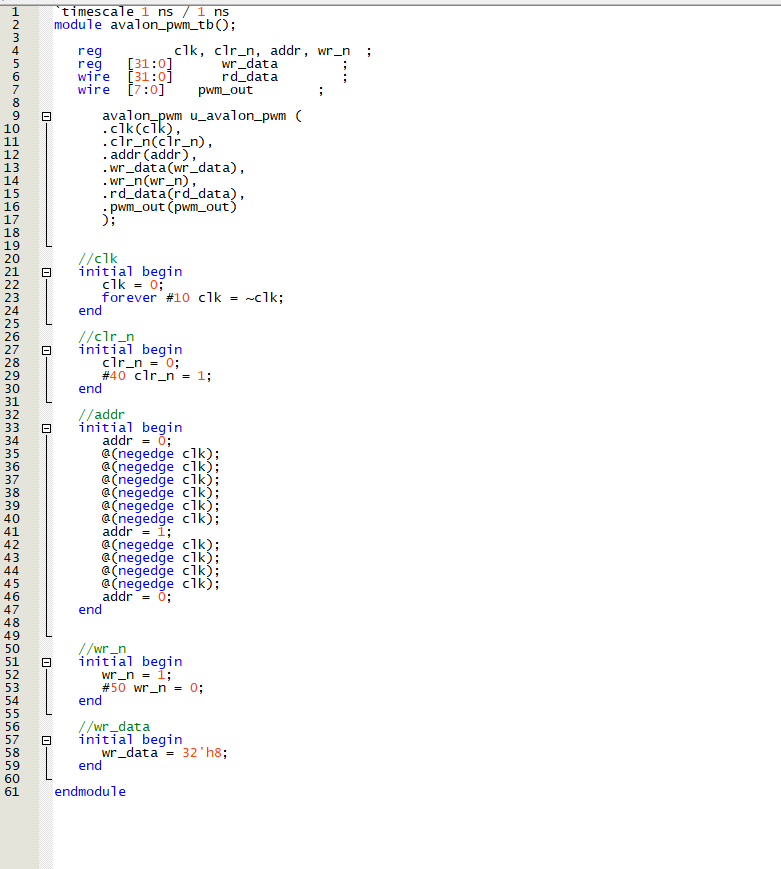Click the '//addr' comment
Image resolution: width=781 pixels, height=869 pixels.
102,415
